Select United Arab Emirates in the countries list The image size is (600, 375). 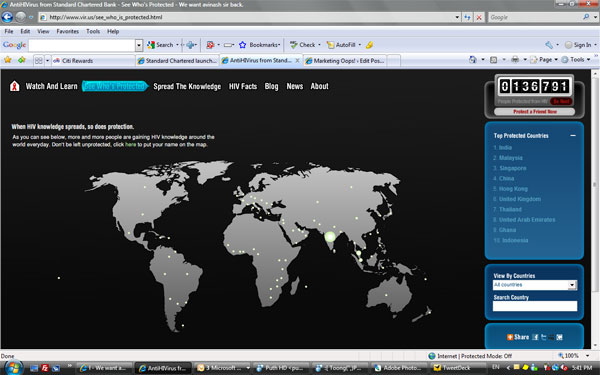(x=527, y=220)
